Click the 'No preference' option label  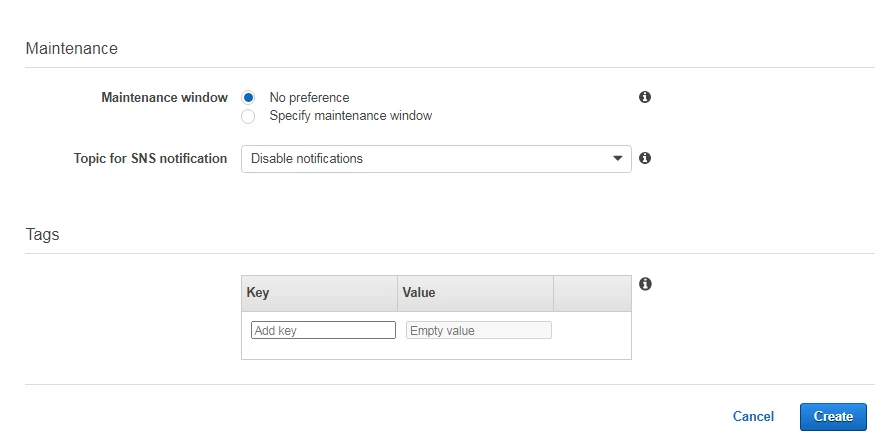tap(309, 98)
